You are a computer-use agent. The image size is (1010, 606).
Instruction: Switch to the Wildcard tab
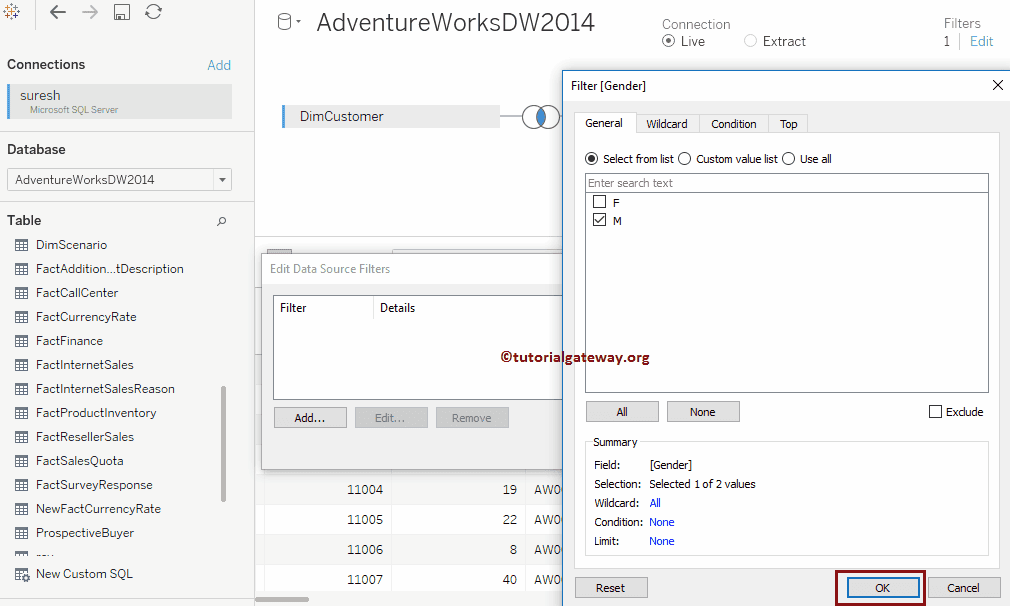click(666, 124)
